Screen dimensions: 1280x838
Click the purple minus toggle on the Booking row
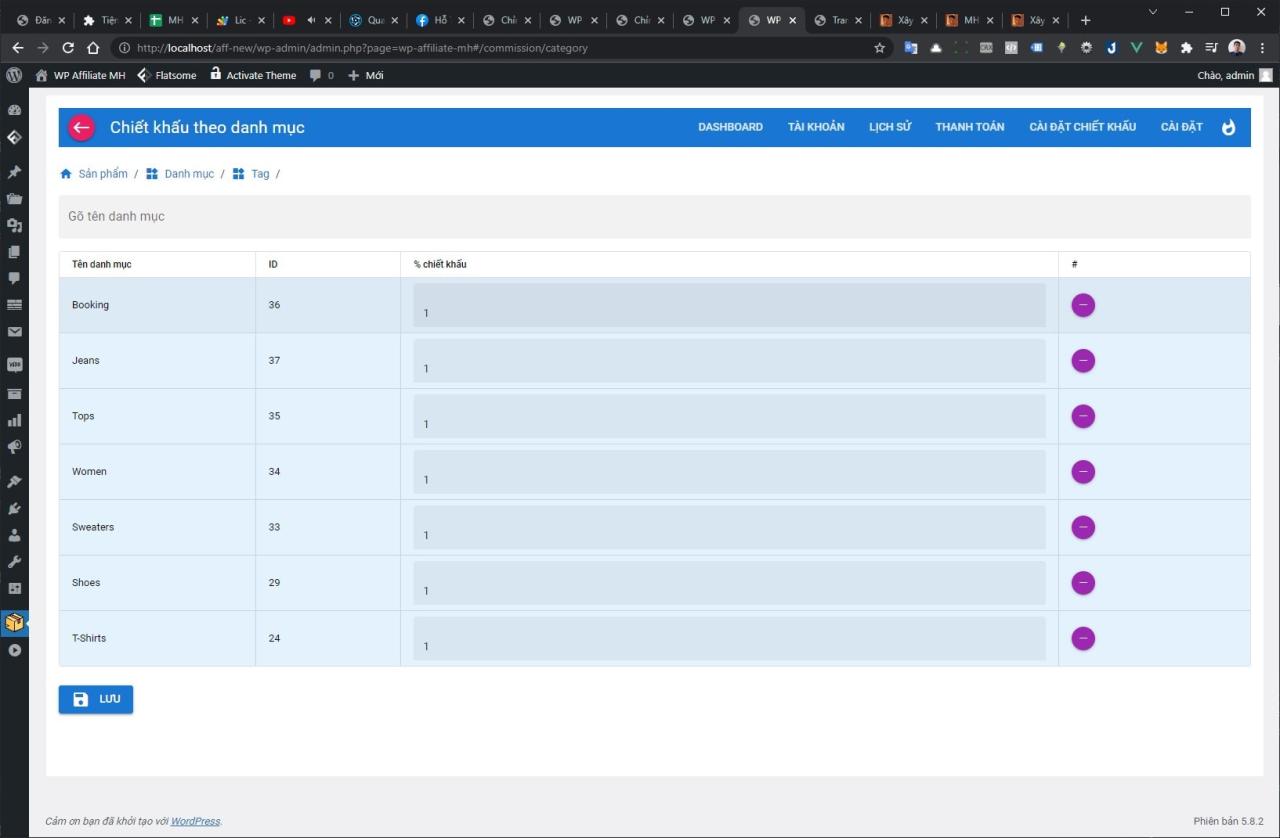[x=1083, y=305]
